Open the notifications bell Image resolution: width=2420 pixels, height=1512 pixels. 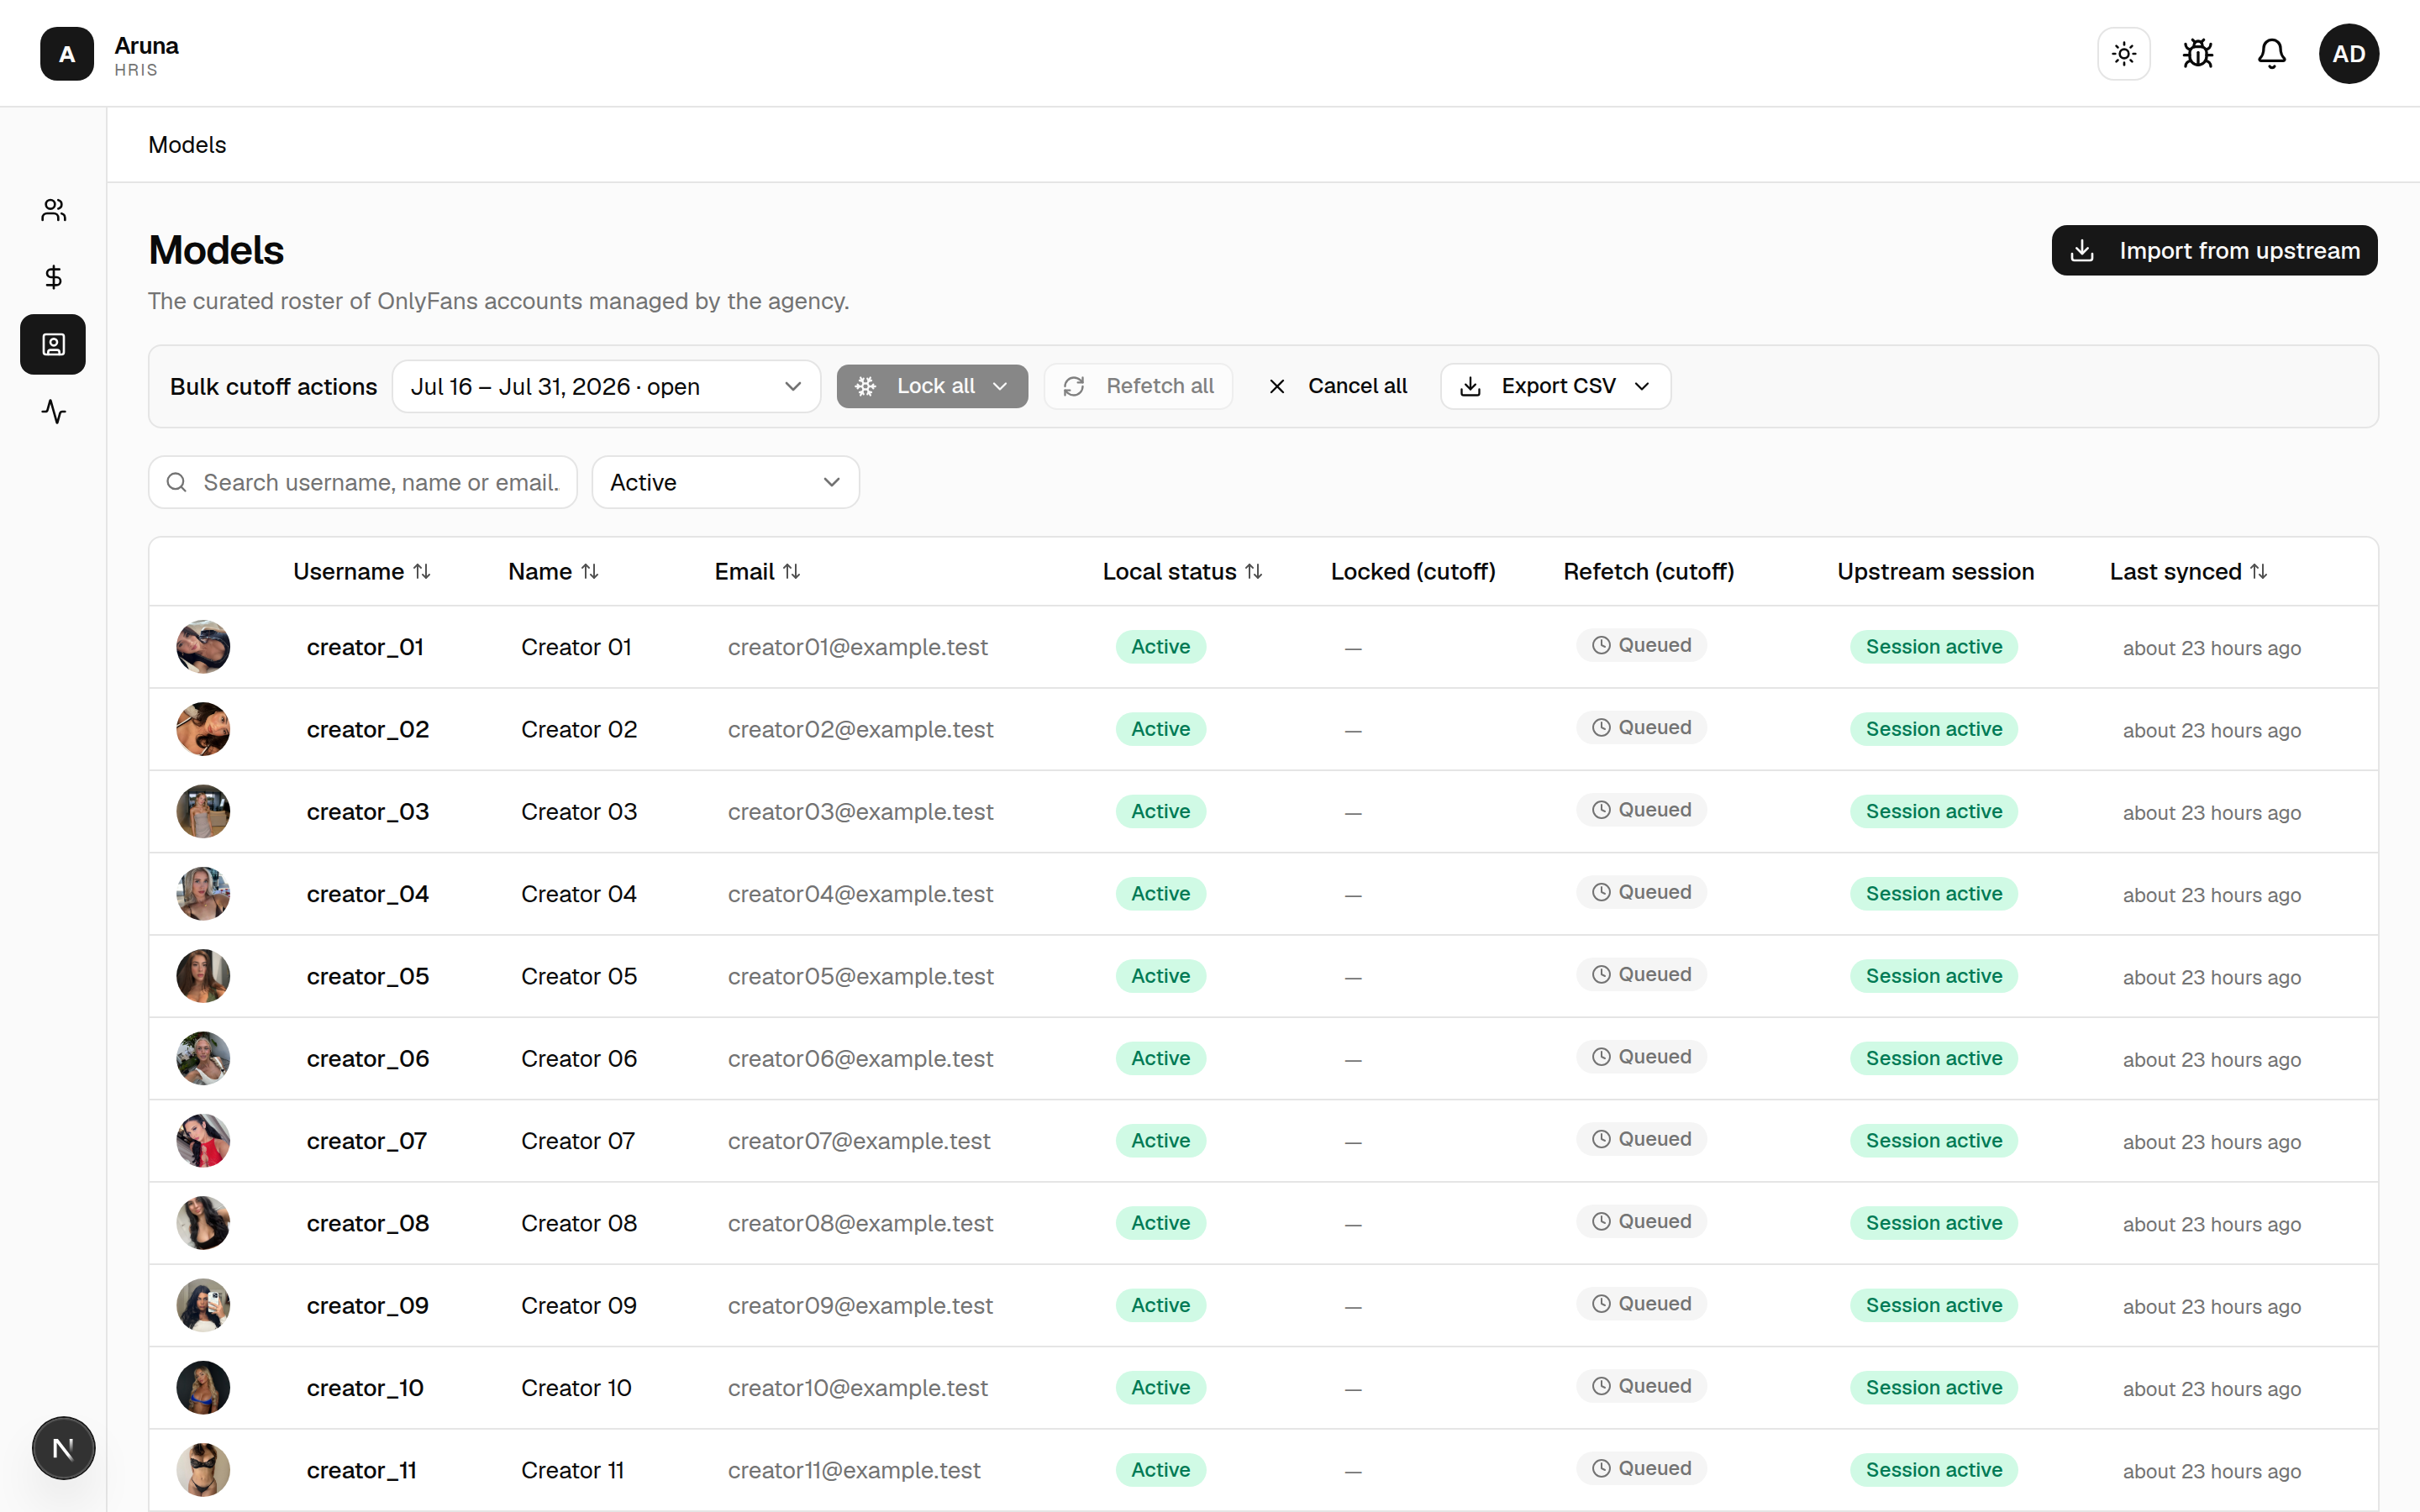[x=2272, y=53]
